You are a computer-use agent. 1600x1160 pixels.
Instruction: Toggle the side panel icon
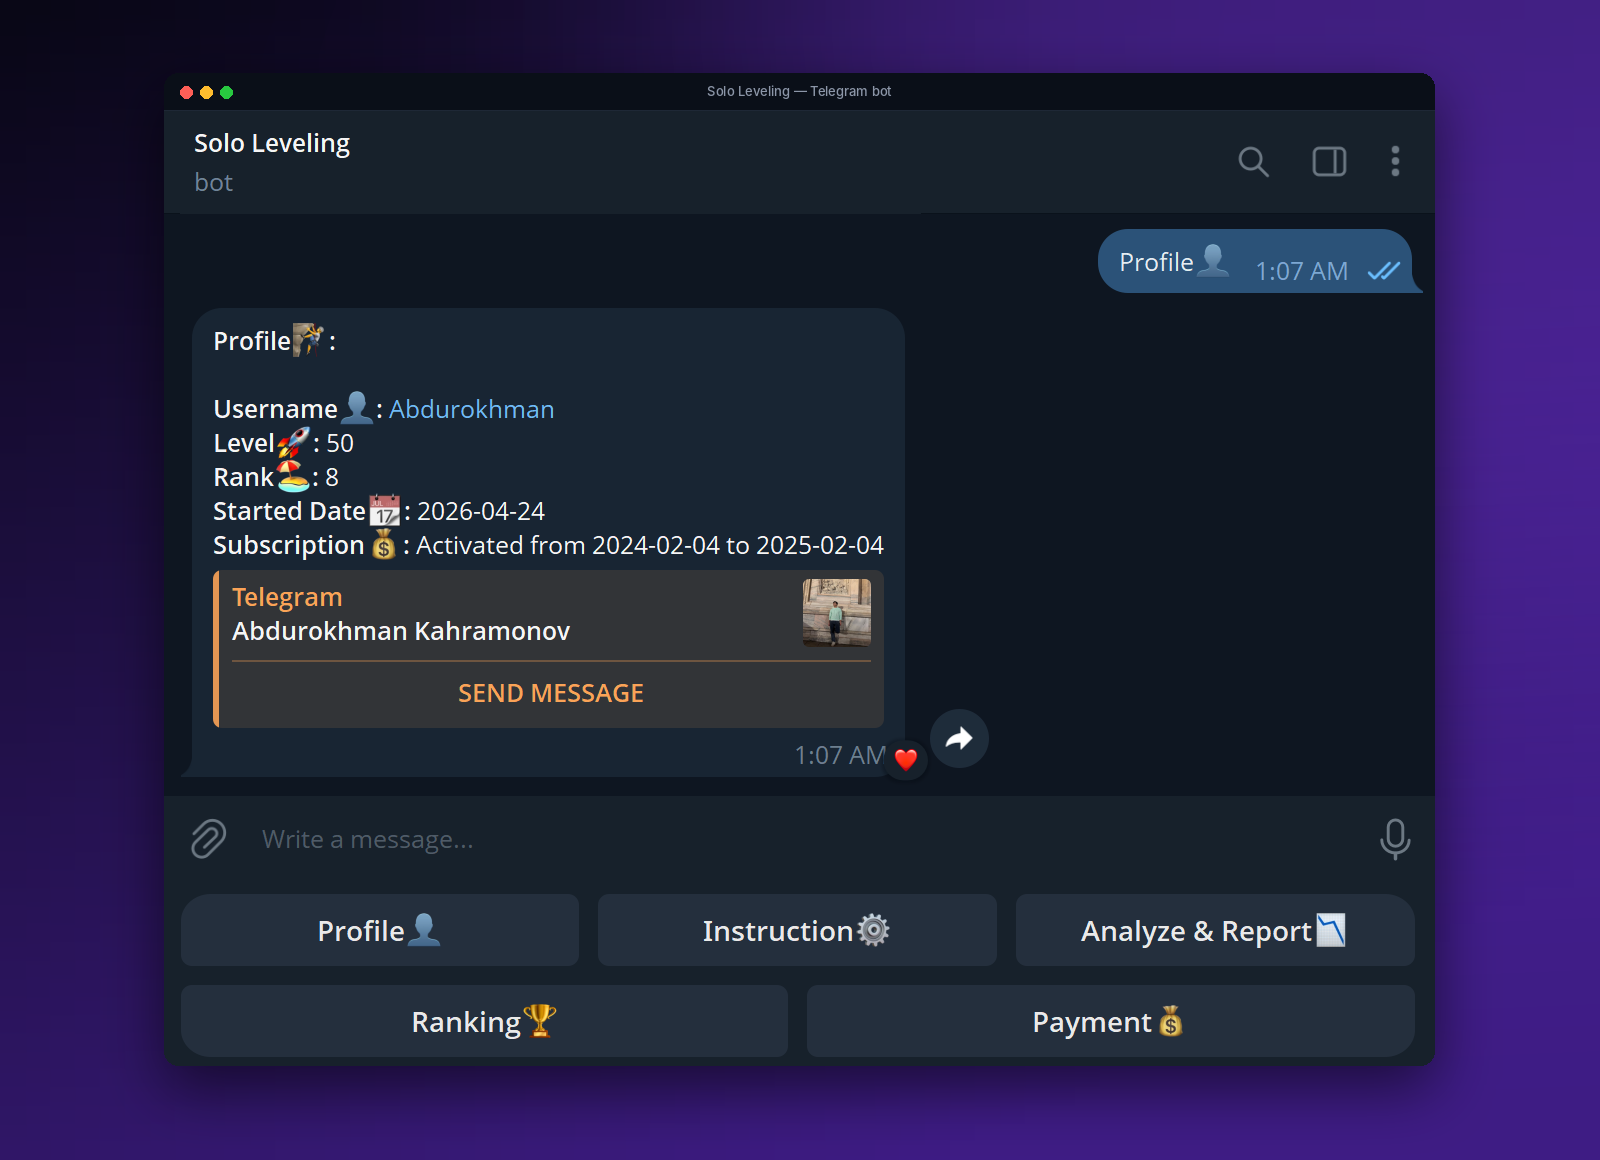1329,162
